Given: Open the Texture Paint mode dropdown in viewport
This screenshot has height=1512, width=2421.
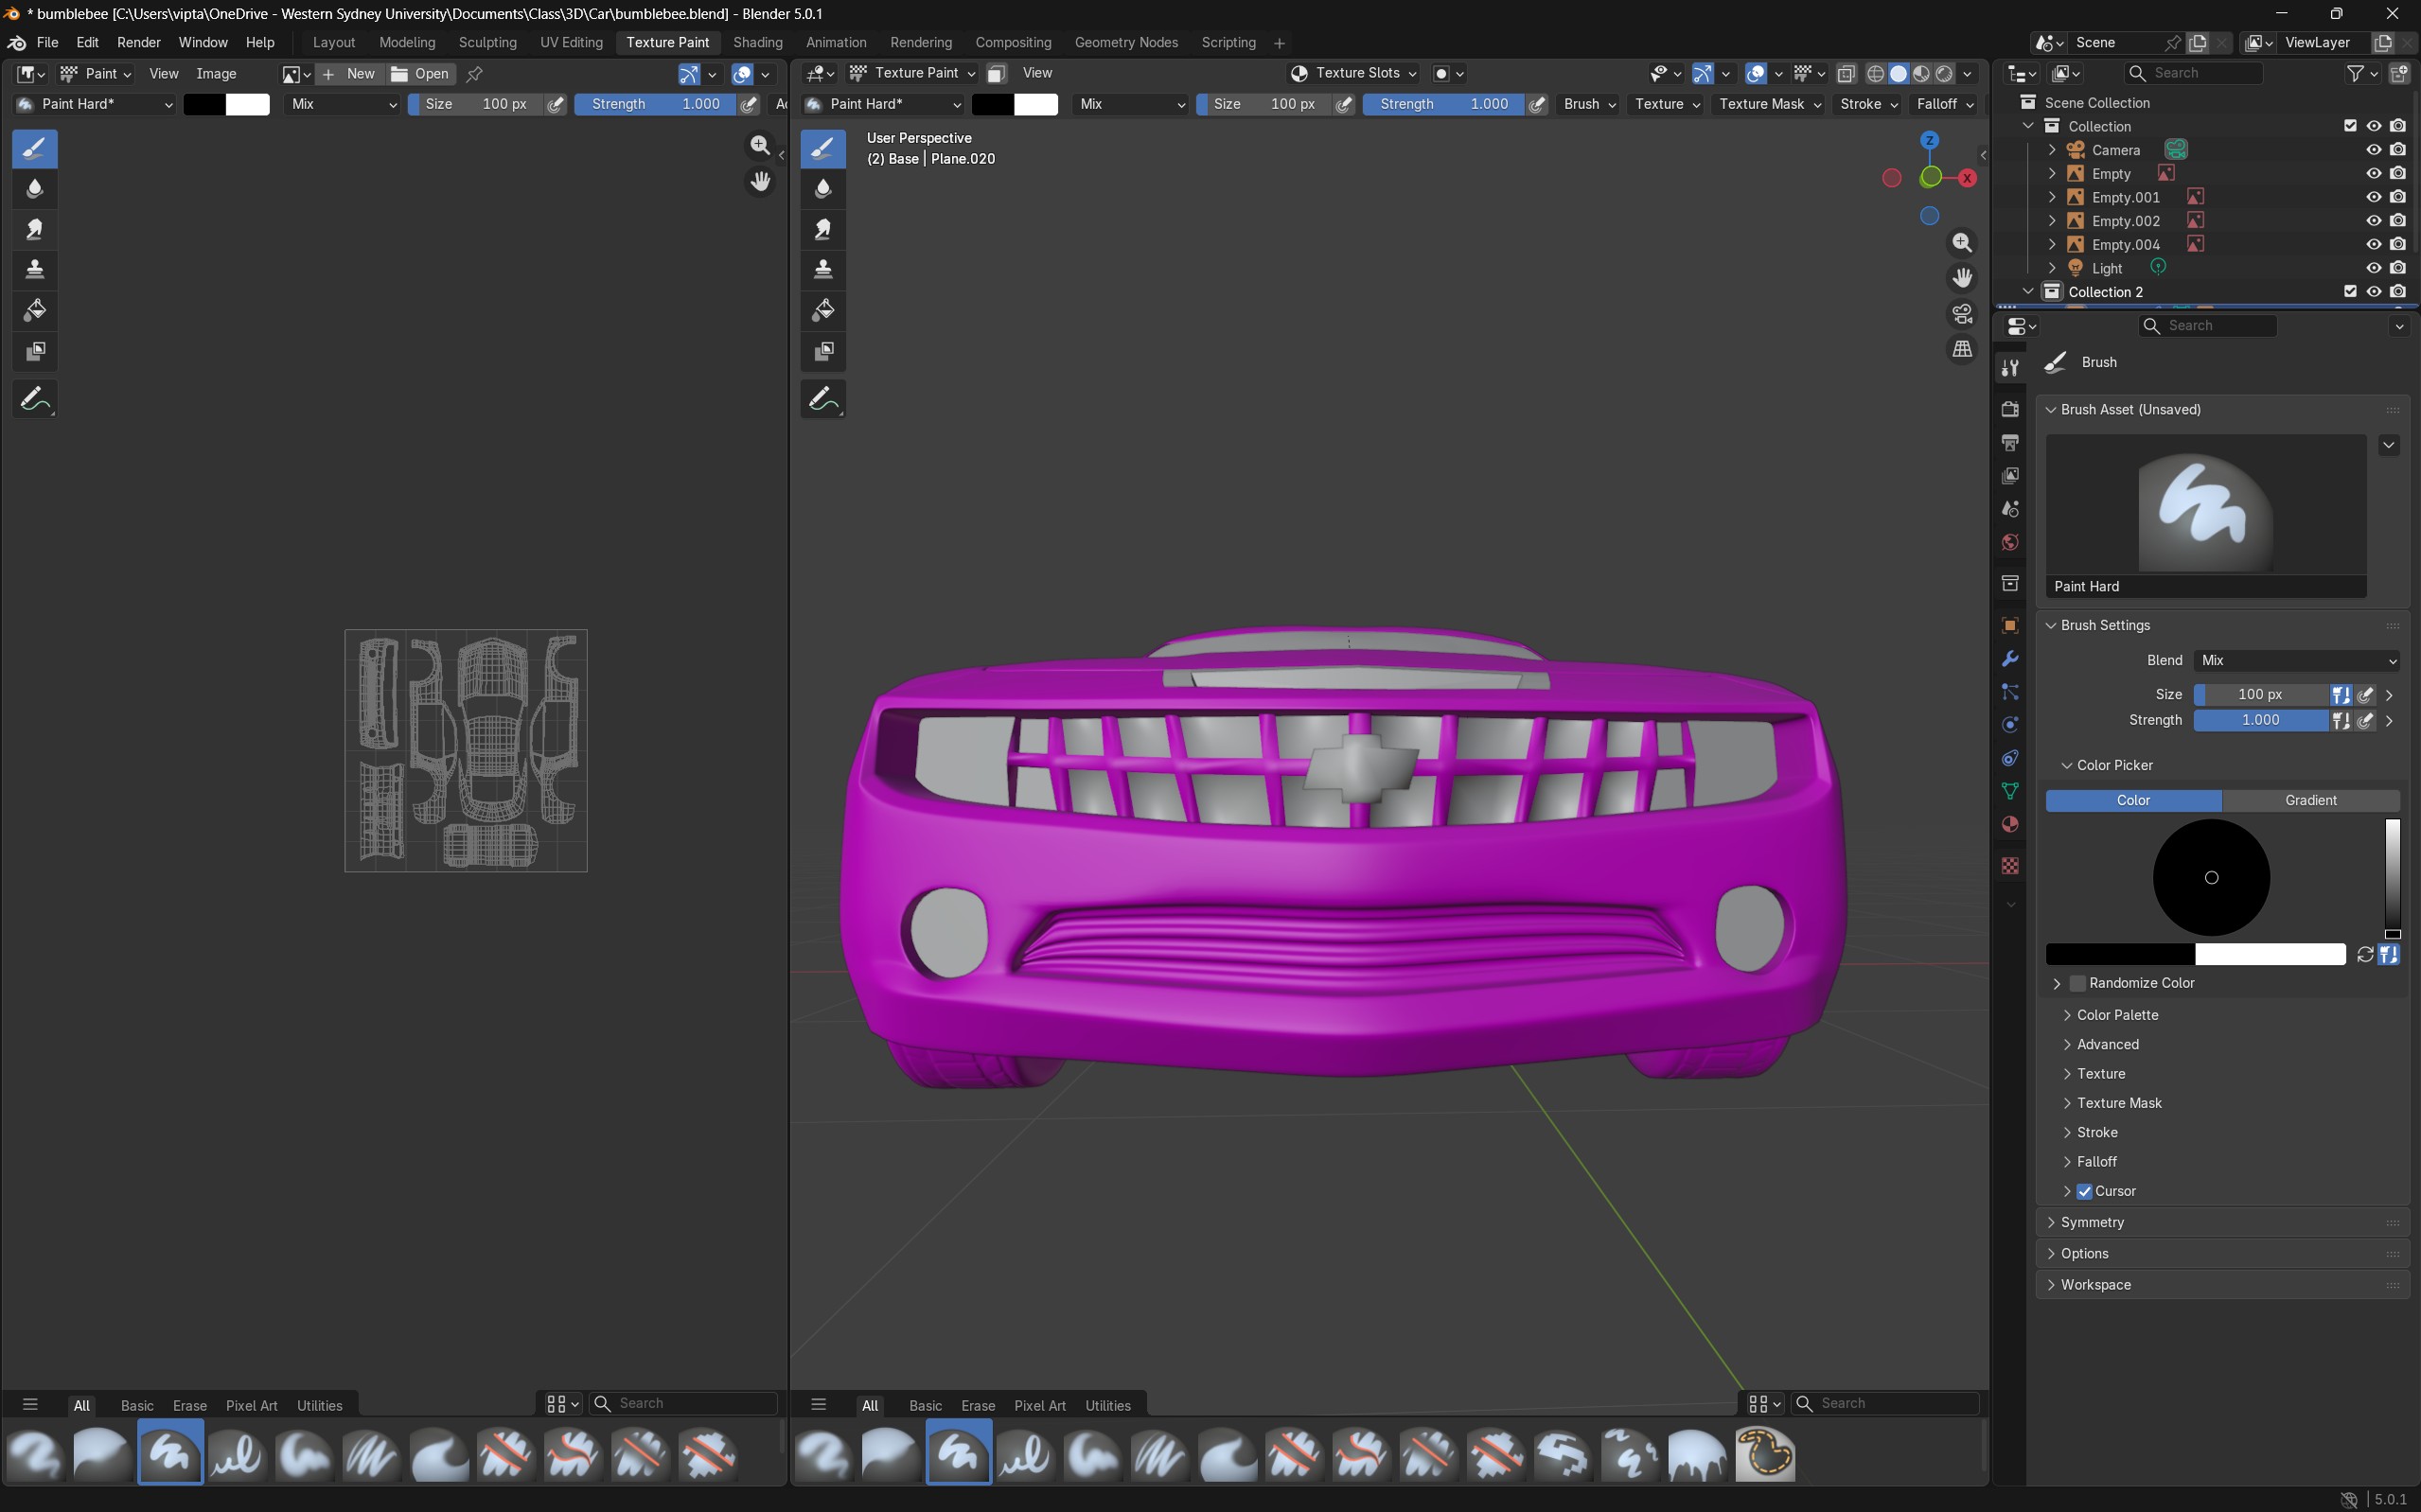Looking at the screenshot, I should click(x=911, y=73).
